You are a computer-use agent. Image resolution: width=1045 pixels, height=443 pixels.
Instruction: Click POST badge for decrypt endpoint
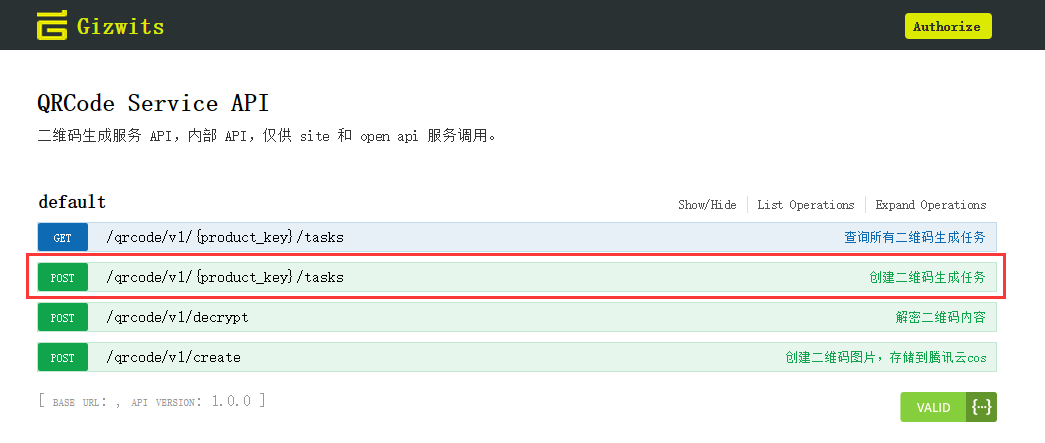63,317
